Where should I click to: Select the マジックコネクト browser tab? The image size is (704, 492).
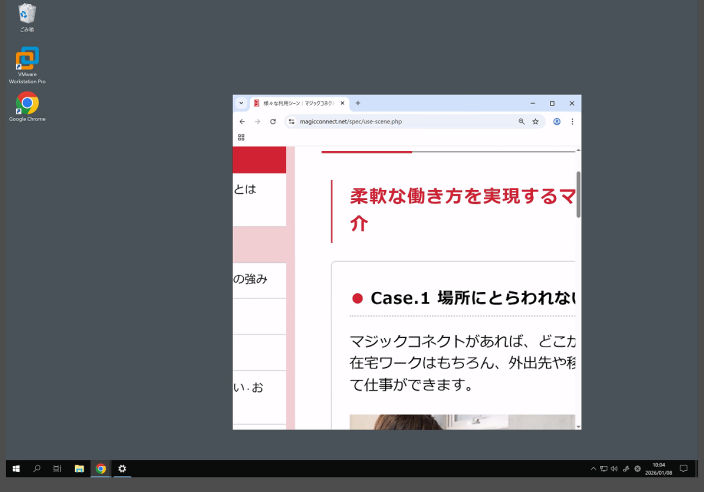296,103
